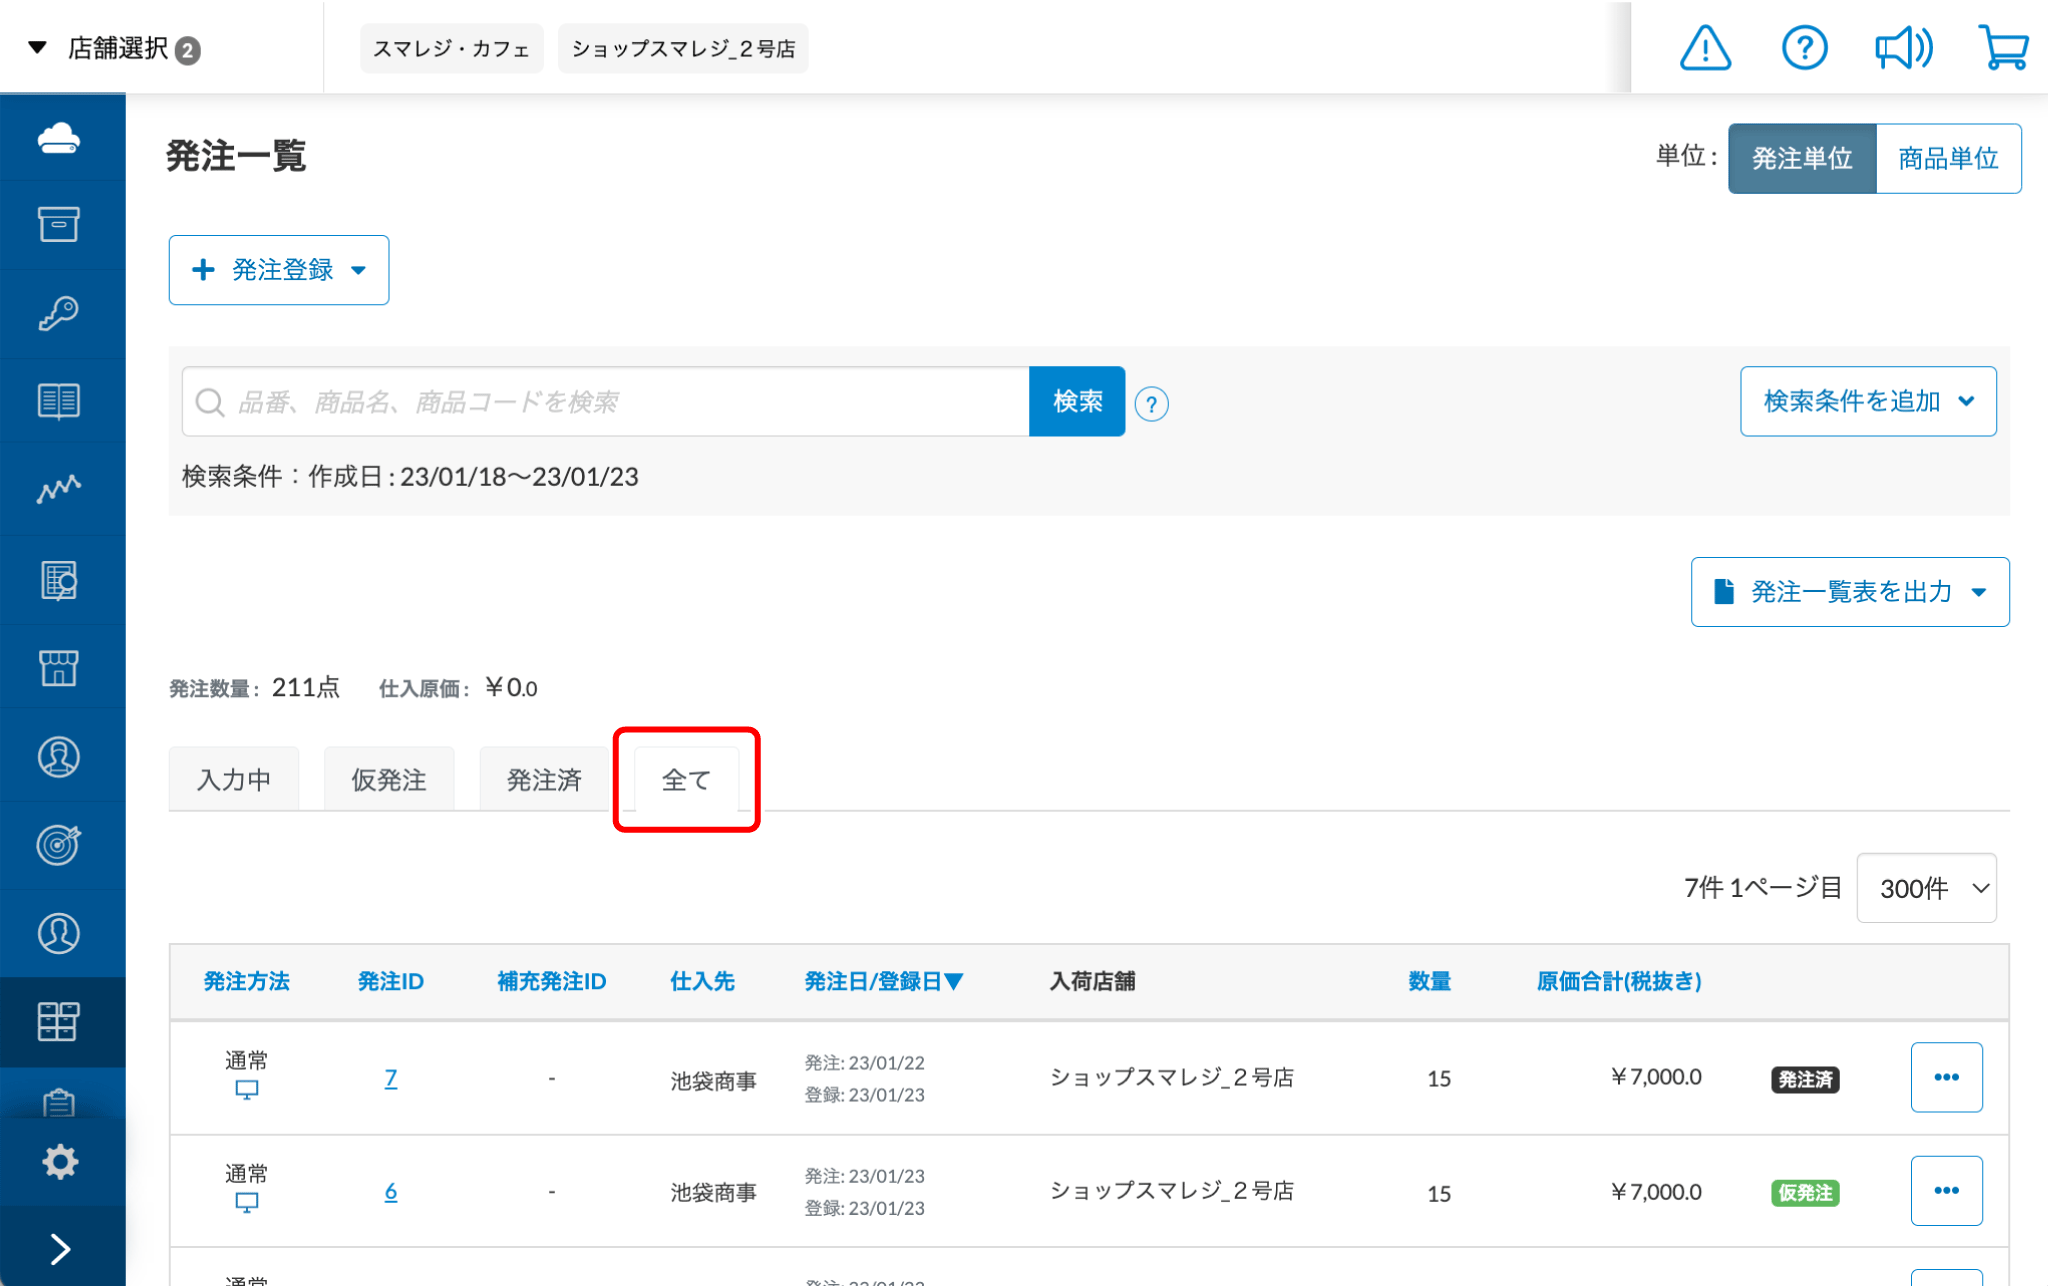
Task: Open the help question mark icon in header
Action: 1804,48
